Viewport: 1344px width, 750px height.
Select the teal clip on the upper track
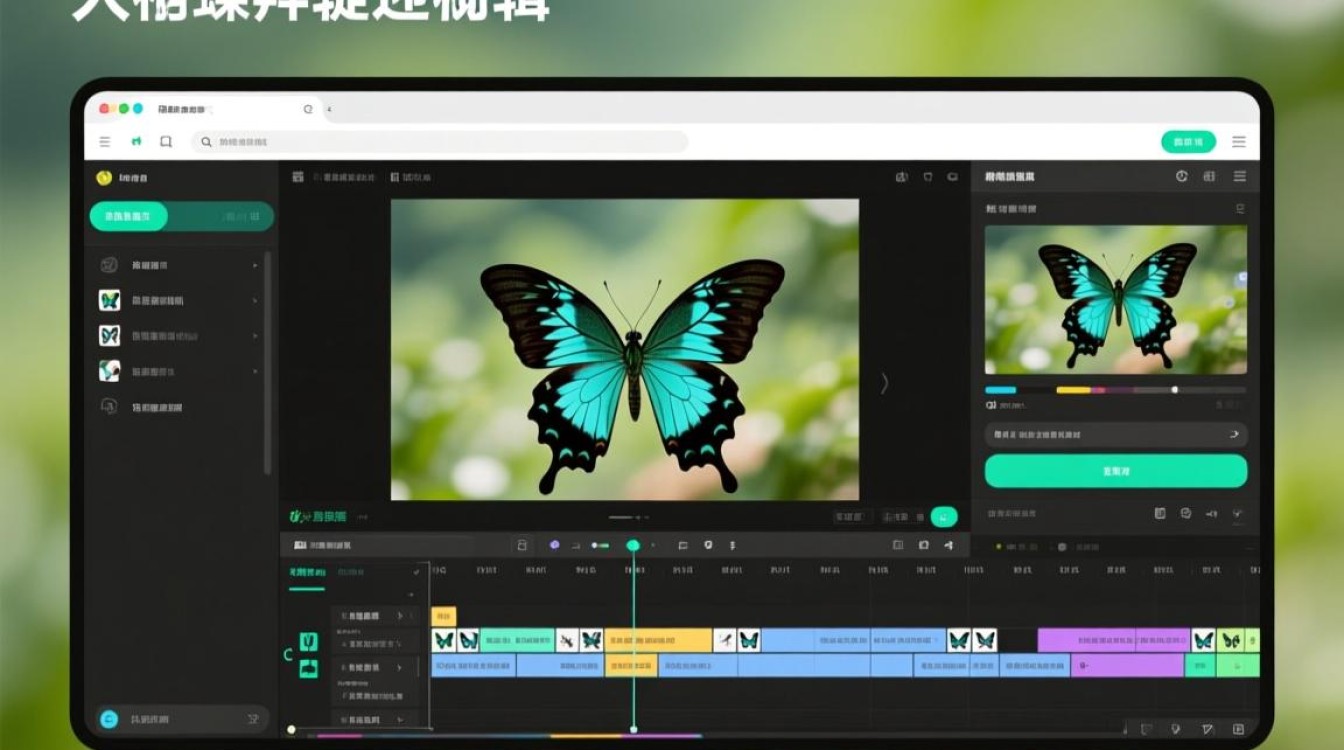tap(517, 640)
